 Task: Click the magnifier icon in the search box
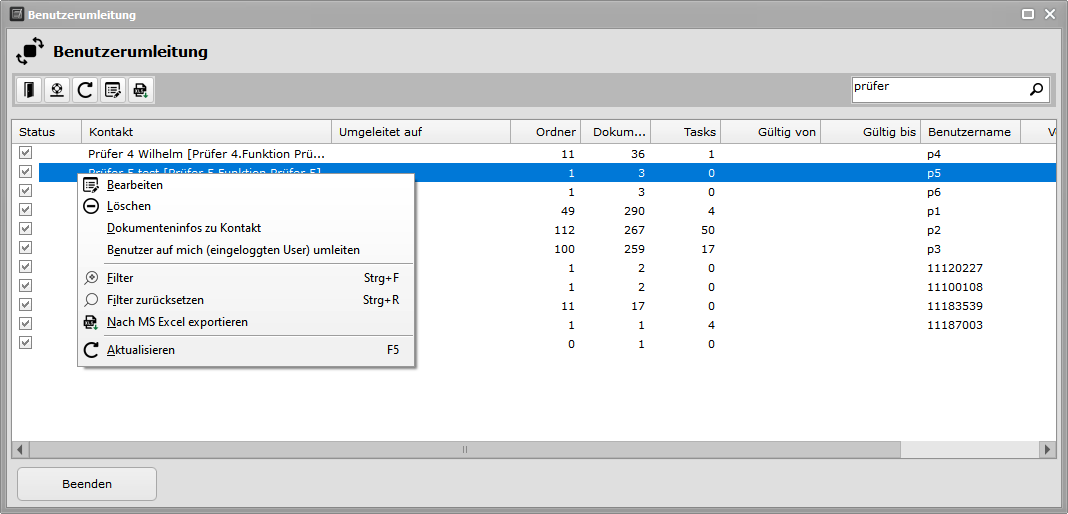(1036, 89)
